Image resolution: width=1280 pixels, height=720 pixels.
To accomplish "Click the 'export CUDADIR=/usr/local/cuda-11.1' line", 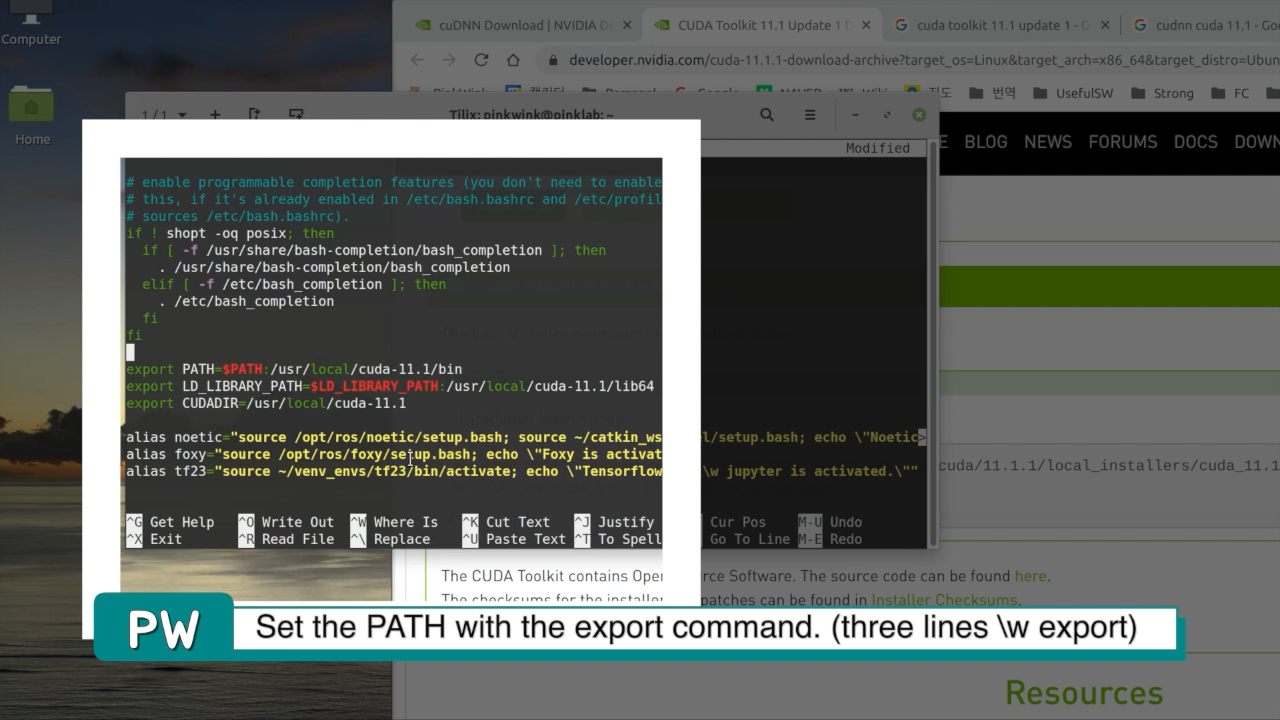I will click(x=266, y=403).
